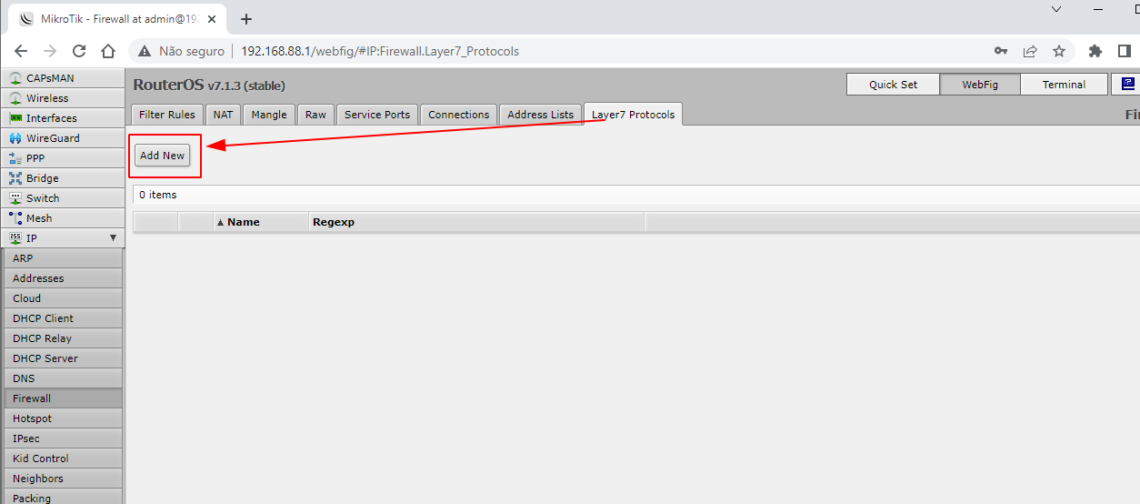Open DHCP Relay menu item
This screenshot has width=1140, height=504.
coord(63,338)
